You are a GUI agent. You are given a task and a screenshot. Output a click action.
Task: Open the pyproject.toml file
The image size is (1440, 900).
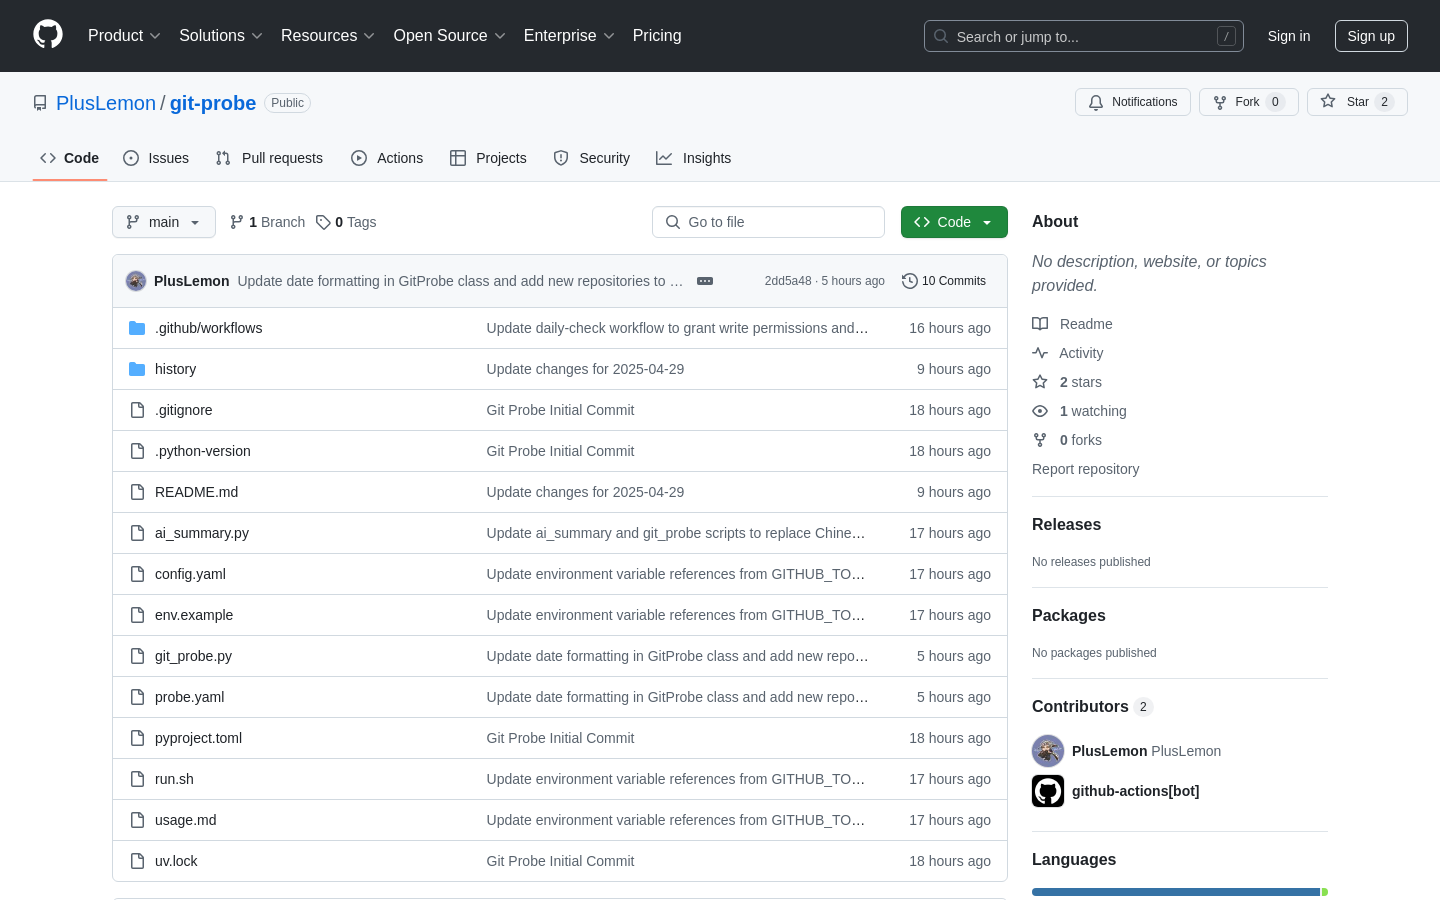(198, 738)
